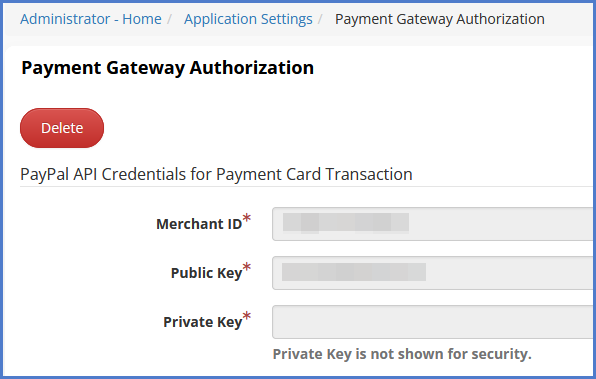
Task: Click the Public Key required asterisk
Action: (x=247, y=267)
